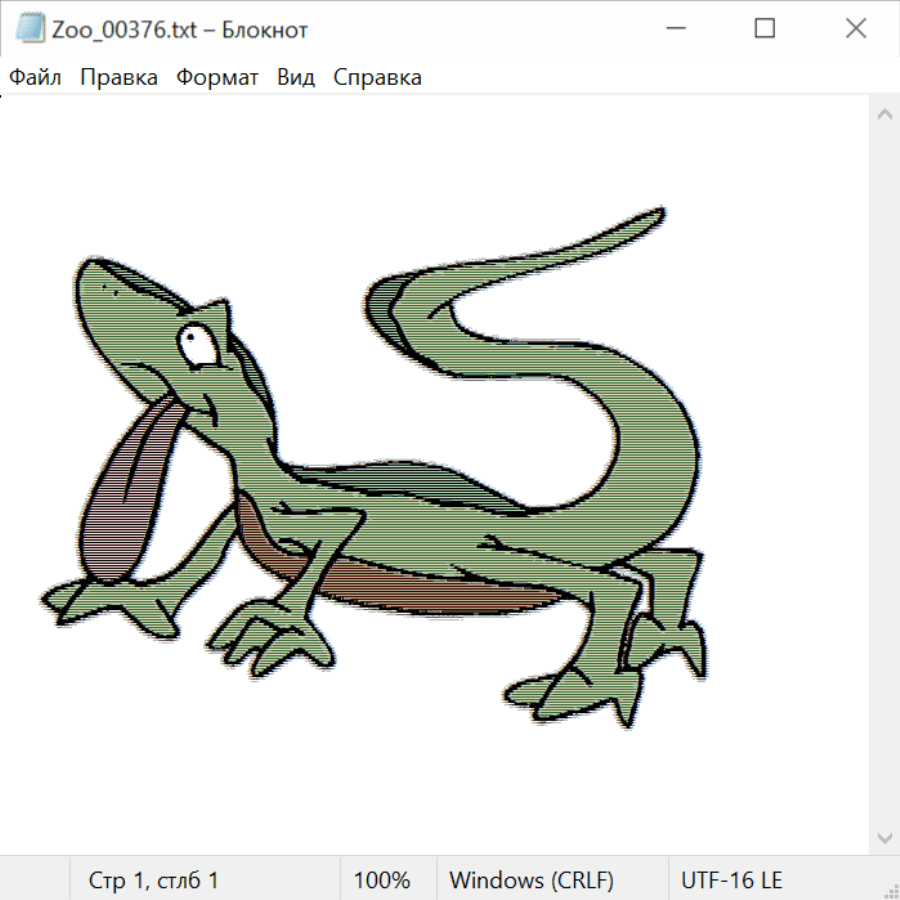Open the Файл menu

(36, 77)
